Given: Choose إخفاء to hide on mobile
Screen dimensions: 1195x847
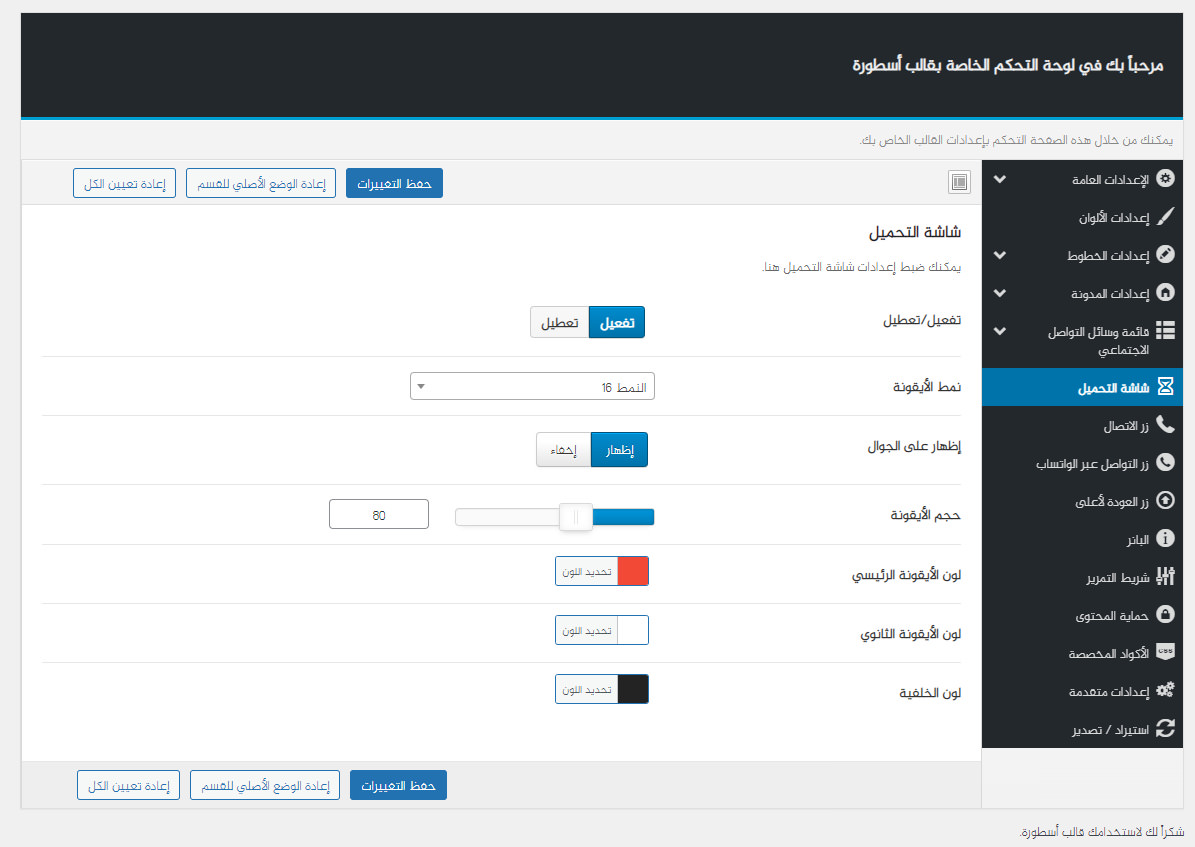Looking at the screenshot, I should [564, 450].
